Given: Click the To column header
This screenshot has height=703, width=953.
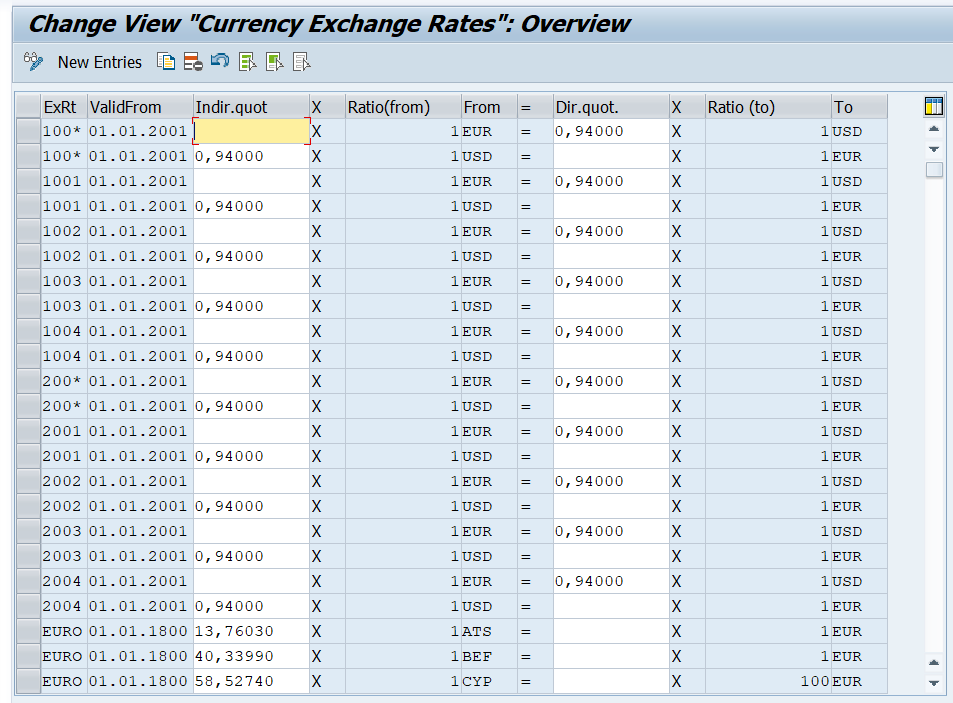Looking at the screenshot, I should (859, 107).
